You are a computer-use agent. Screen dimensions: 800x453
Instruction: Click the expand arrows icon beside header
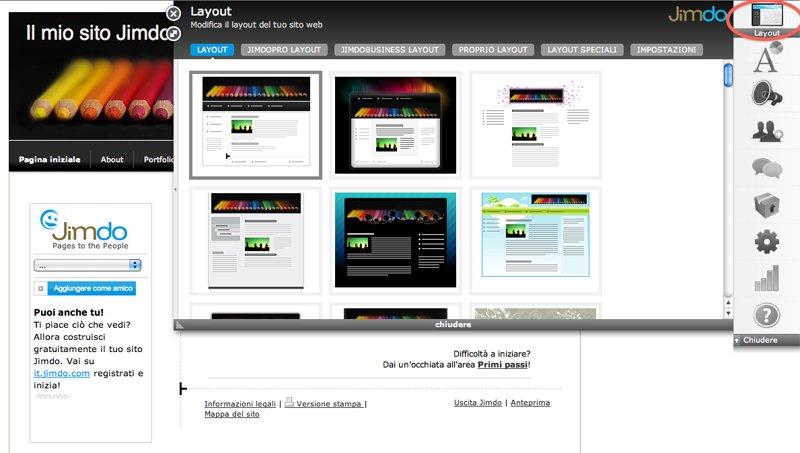pos(173,34)
